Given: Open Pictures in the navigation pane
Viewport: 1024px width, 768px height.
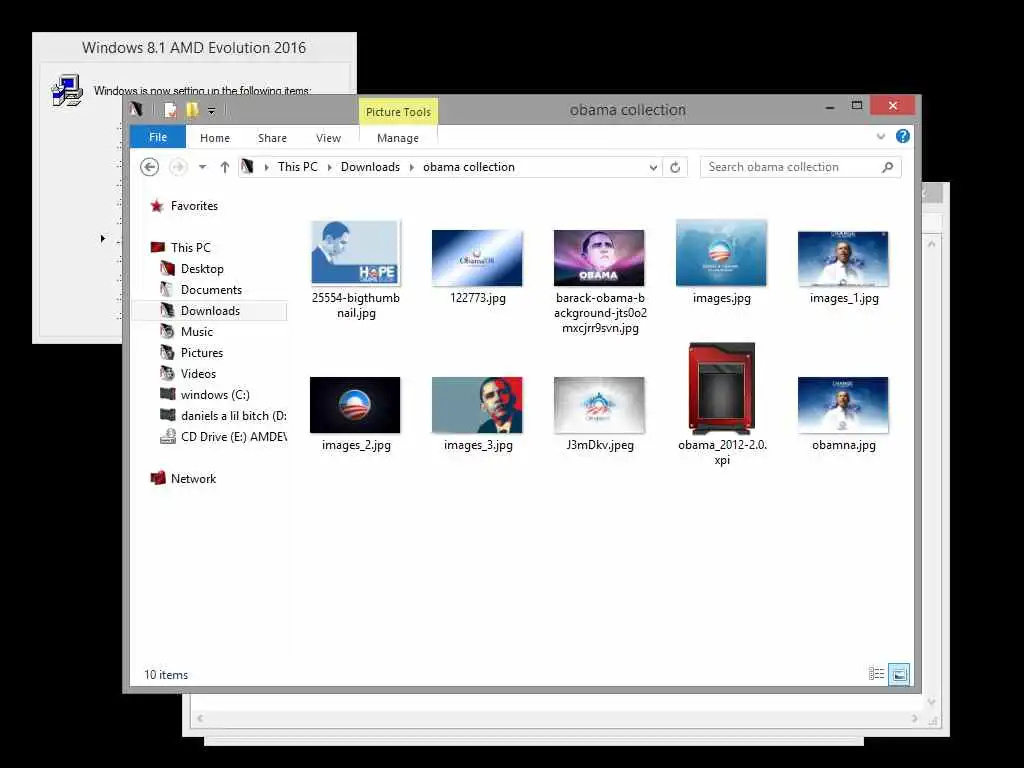Looking at the screenshot, I should click(202, 352).
